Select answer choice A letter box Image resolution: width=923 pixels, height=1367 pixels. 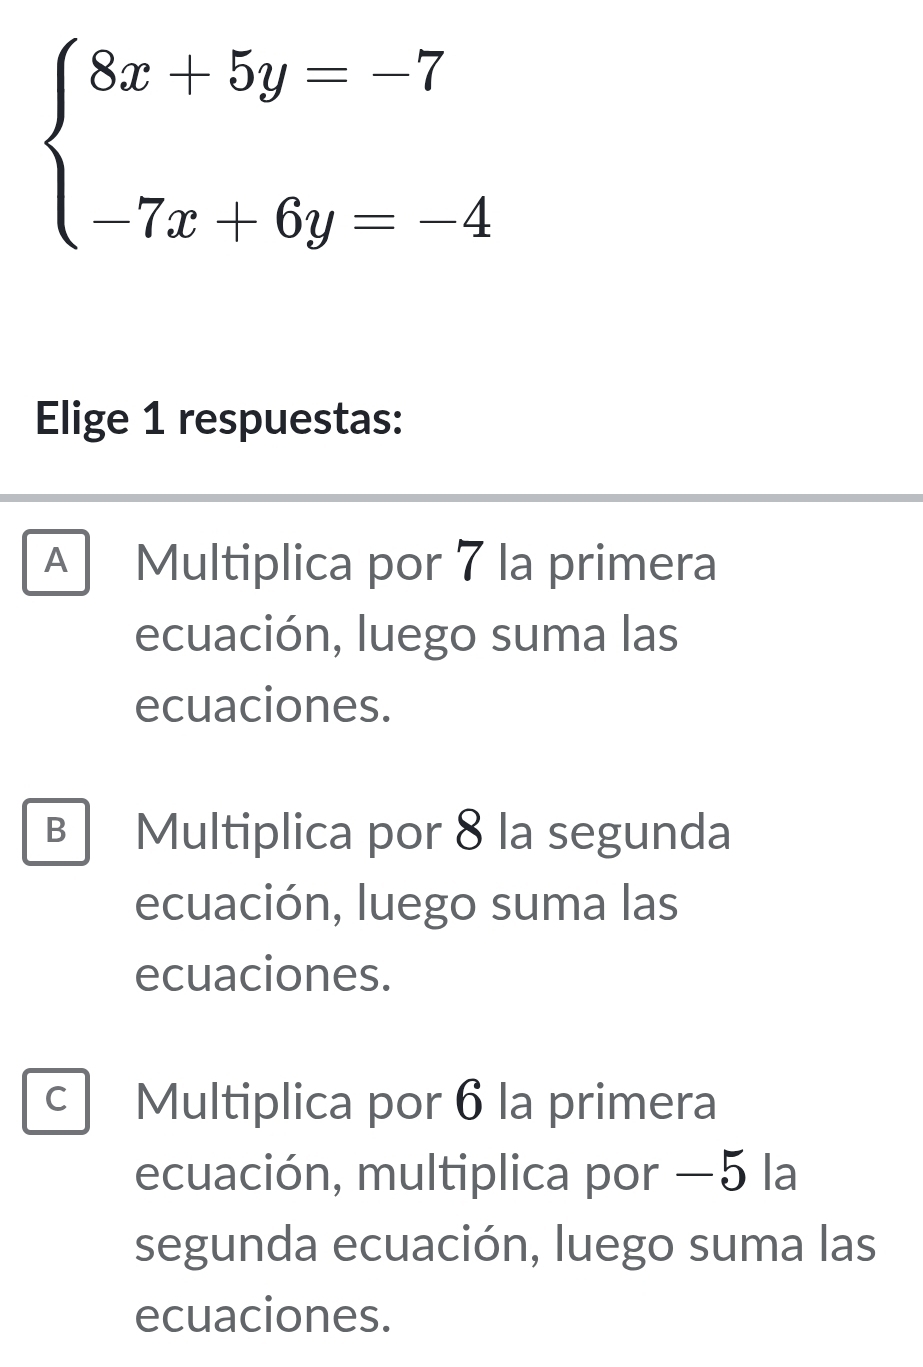coord(56,564)
